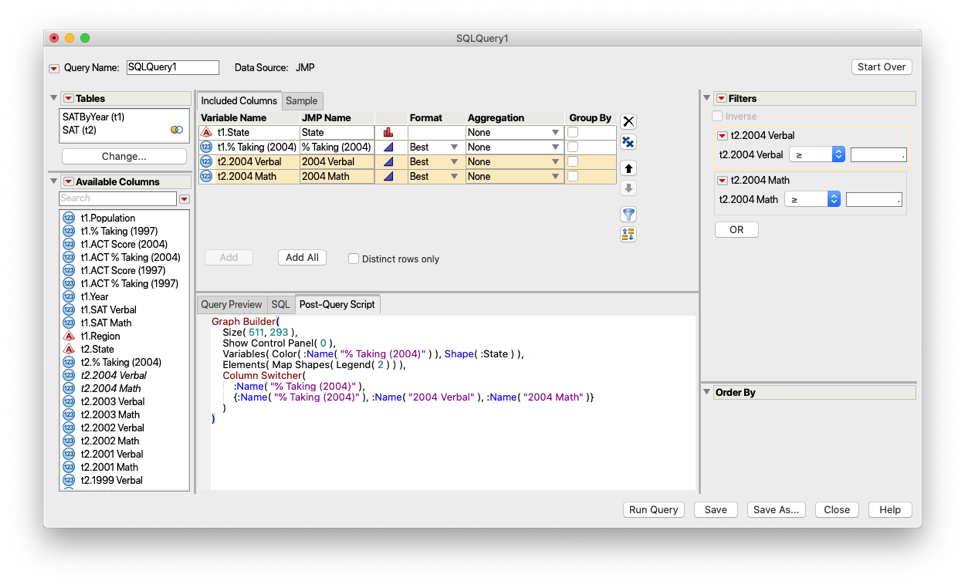Click the Change... tables button
Screen dimensions: 965x585
coord(124,157)
